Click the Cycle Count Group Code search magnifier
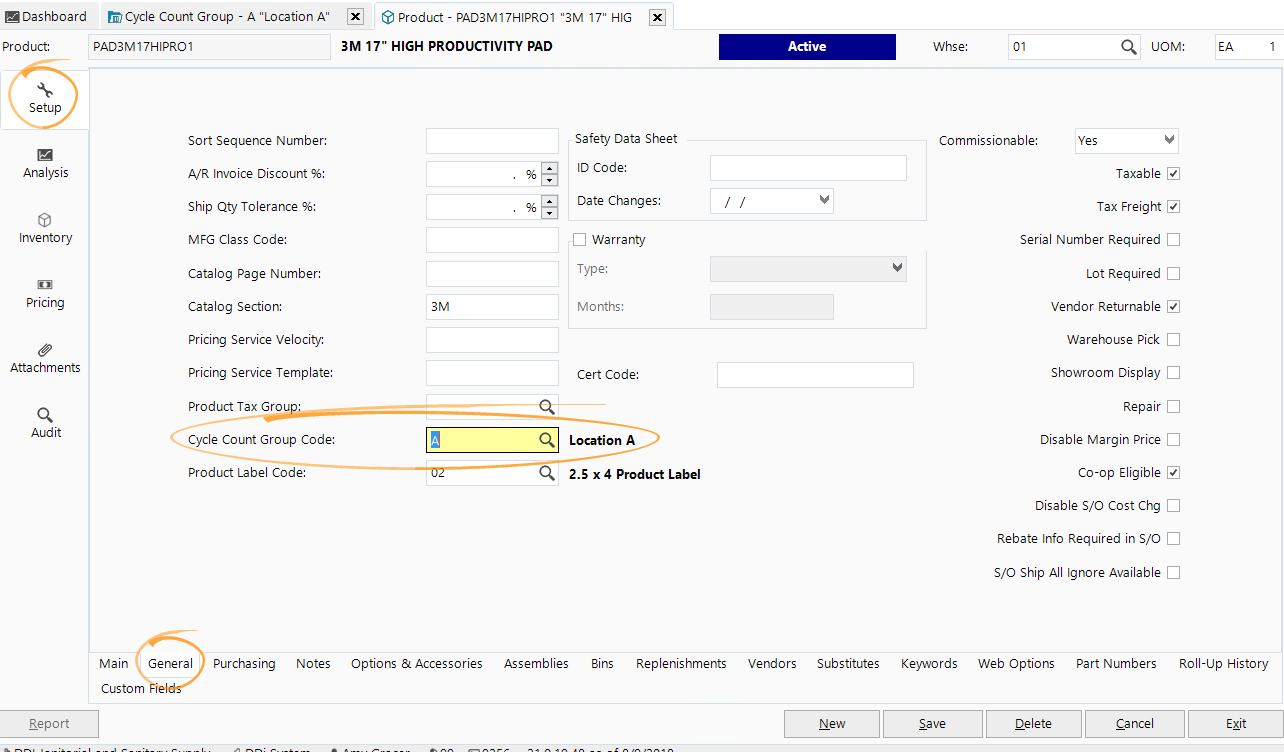The width and height of the screenshot is (1284, 752). pos(546,439)
